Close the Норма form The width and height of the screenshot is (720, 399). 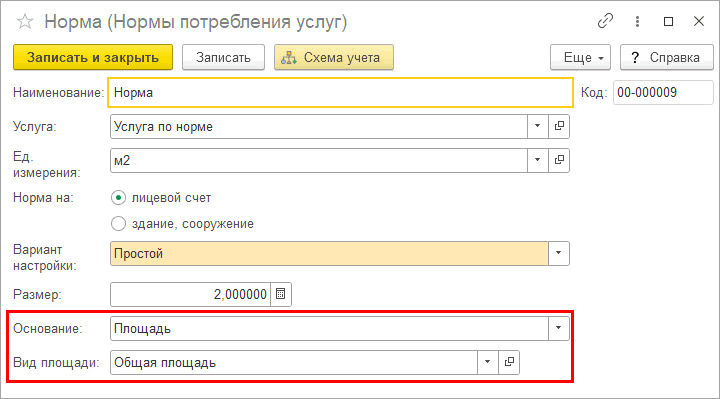click(699, 21)
